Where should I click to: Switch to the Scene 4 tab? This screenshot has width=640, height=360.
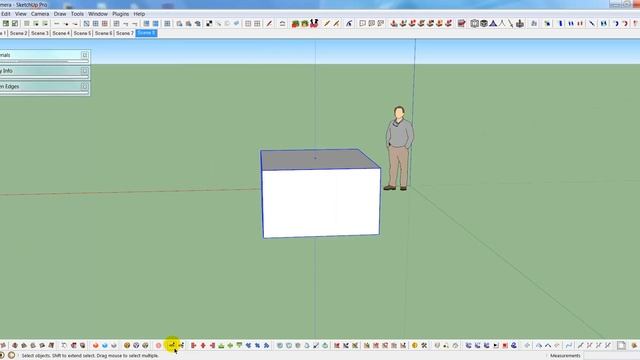61,33
